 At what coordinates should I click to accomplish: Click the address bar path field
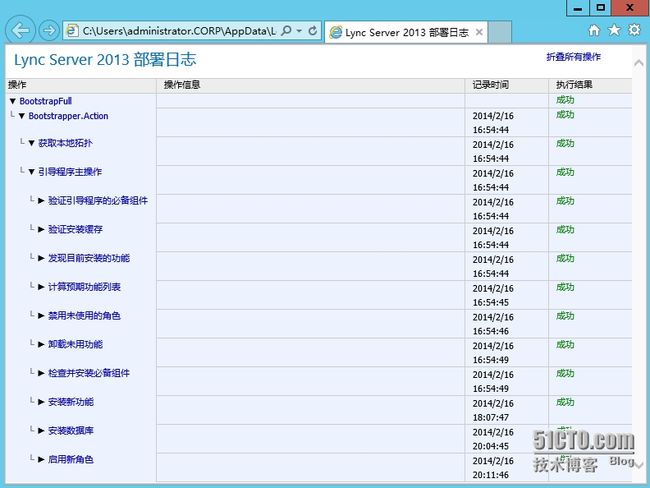(x=179, y=31)
